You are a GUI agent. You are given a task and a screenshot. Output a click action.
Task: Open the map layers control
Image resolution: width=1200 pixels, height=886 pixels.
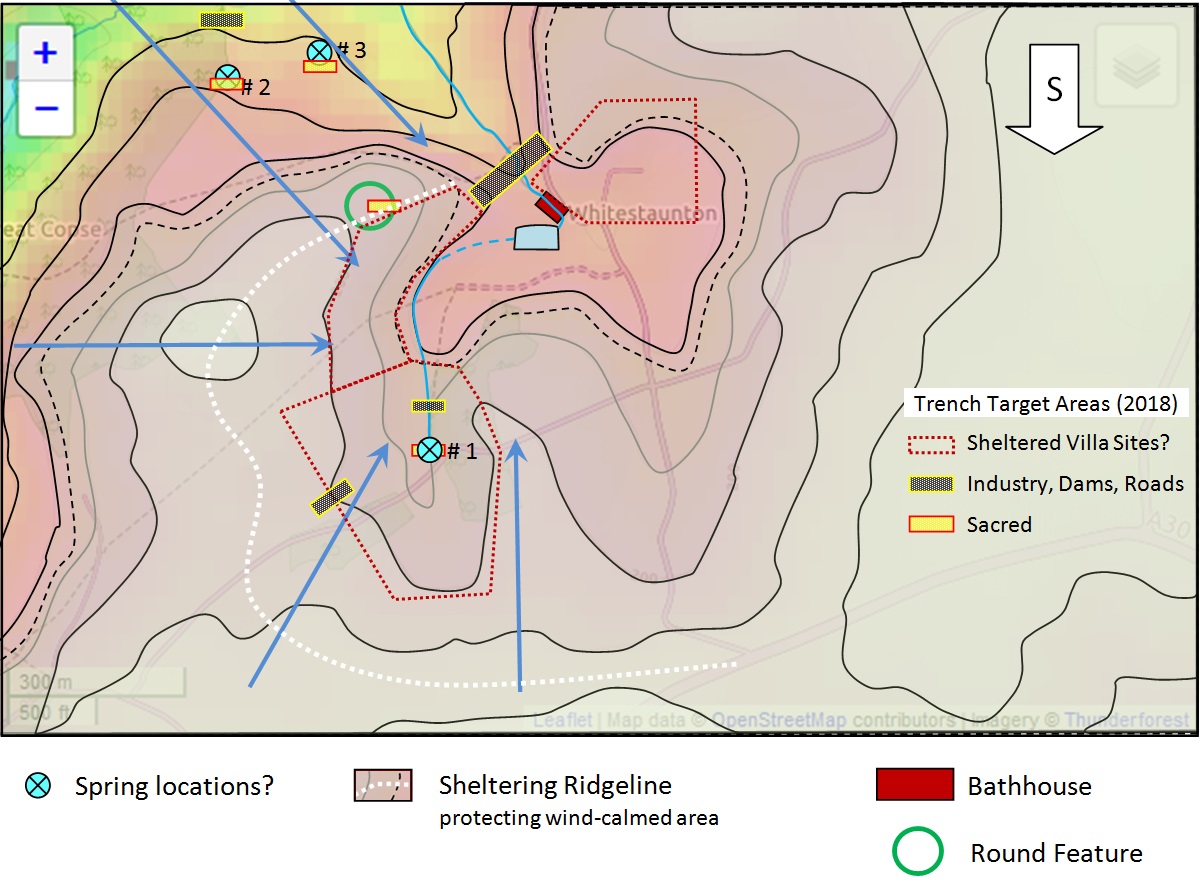pyautogui.click(x=1134, y=66)
